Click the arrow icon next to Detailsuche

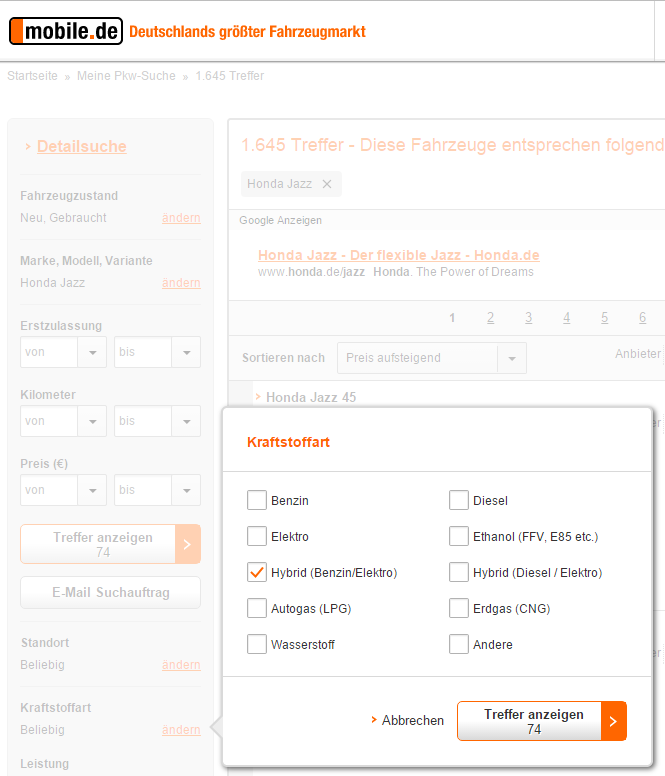(x=27, y=147)
